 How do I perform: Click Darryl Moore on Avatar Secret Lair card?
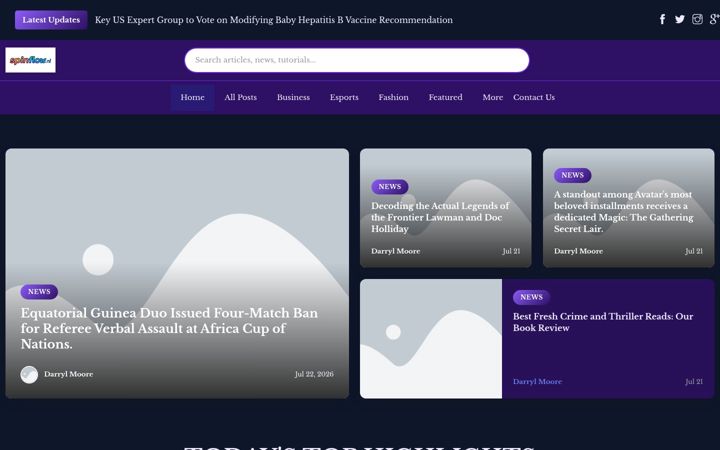pos(578,251)
